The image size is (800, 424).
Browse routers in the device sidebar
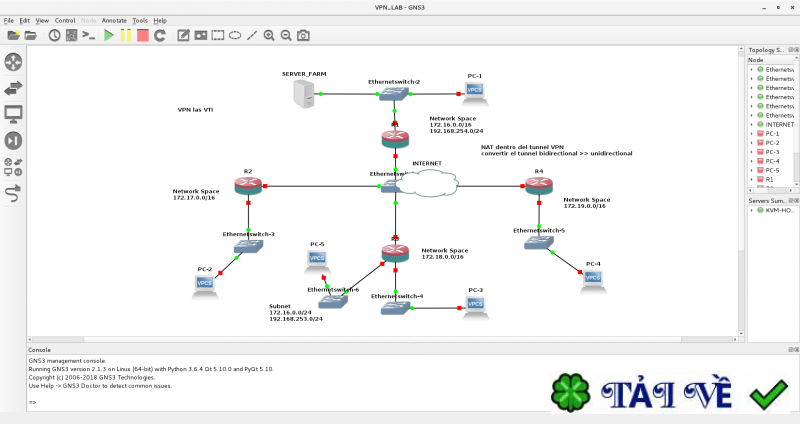pos(13,62)
